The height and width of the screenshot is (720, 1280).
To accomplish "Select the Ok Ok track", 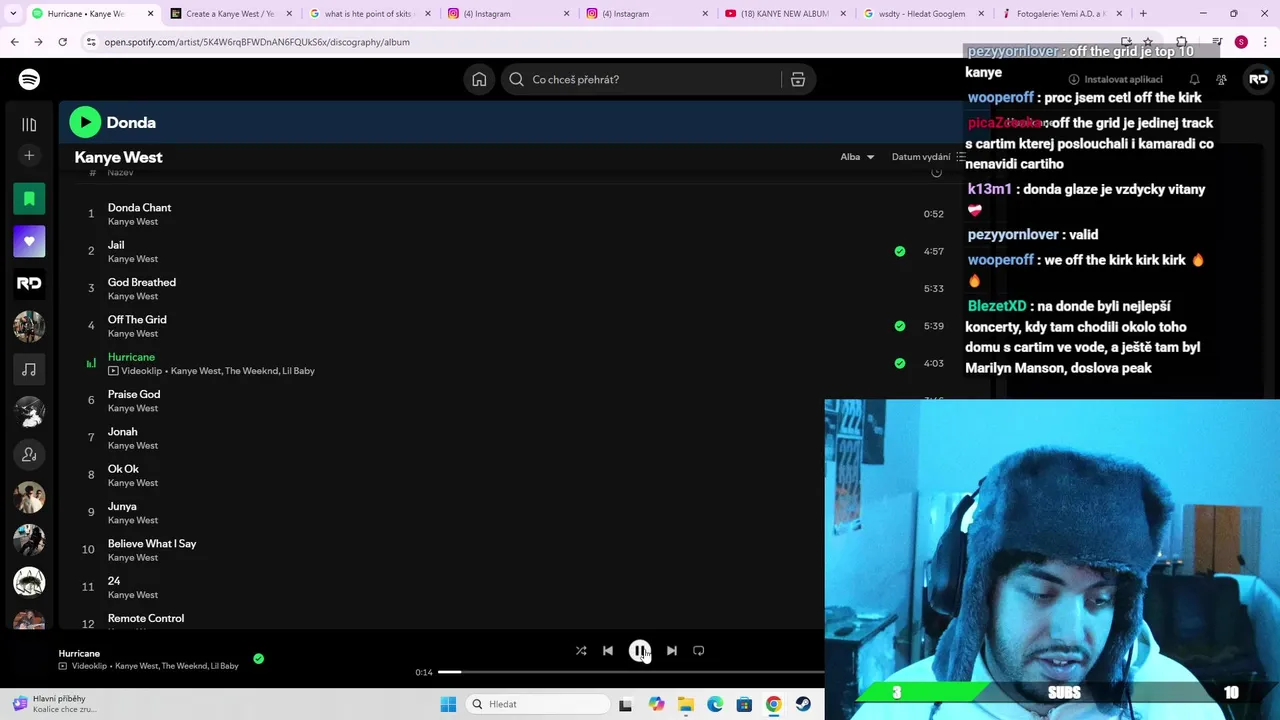I will click(x=123, y=469).
